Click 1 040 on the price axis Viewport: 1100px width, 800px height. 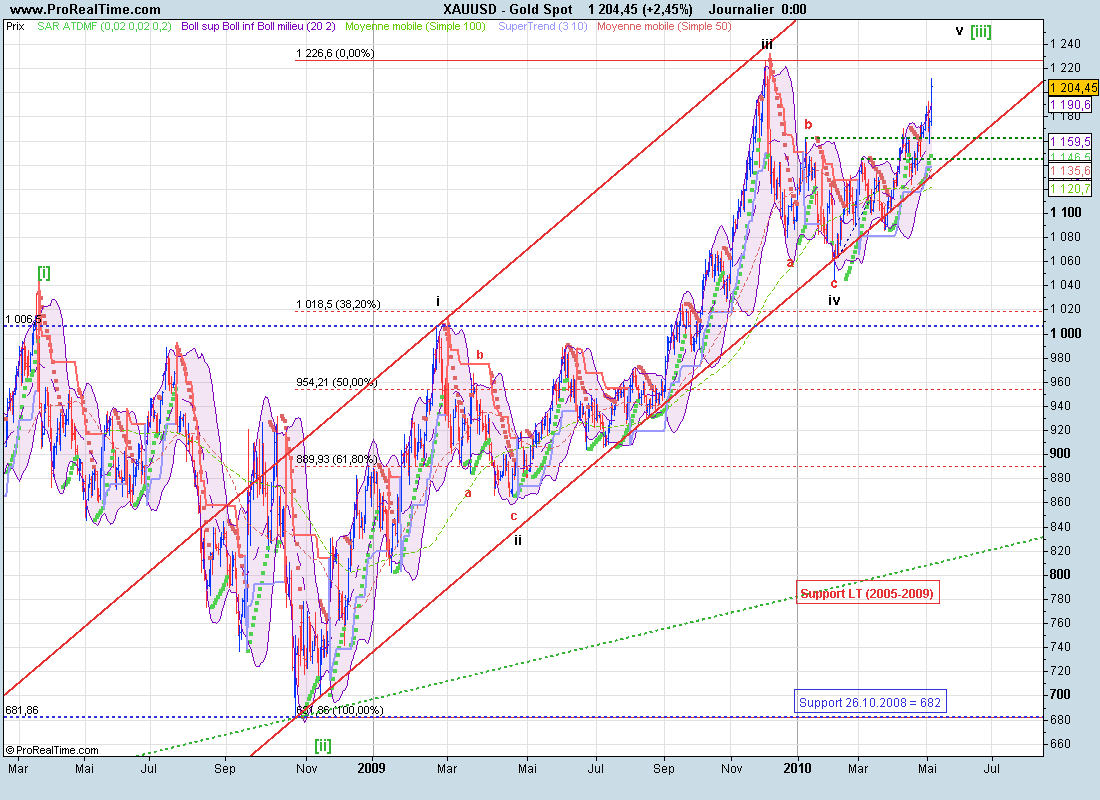point(1065,284)
